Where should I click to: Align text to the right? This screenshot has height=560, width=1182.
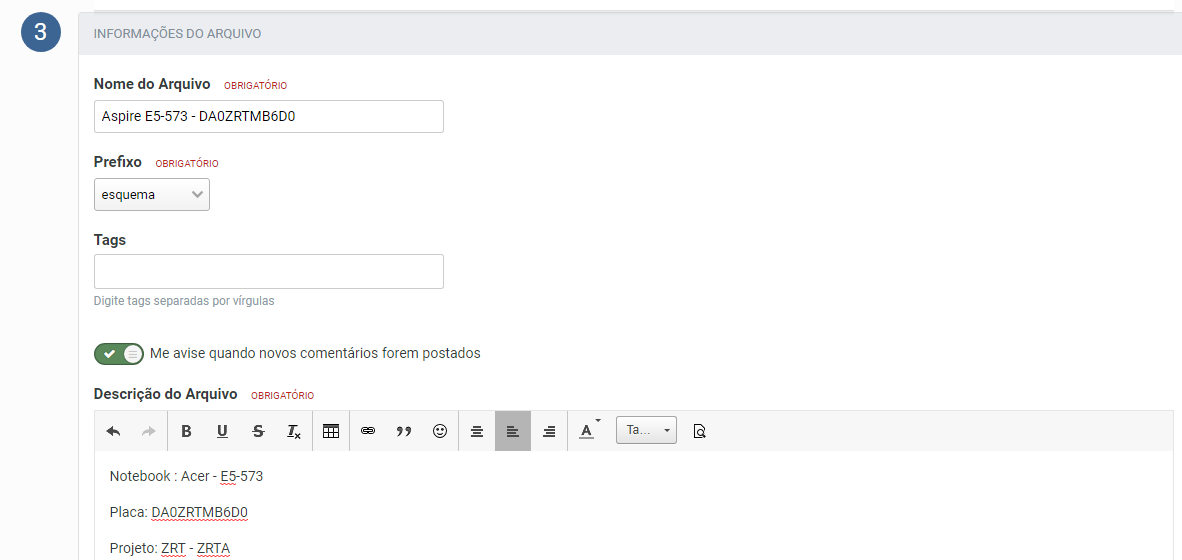click(x=549, y=431)
